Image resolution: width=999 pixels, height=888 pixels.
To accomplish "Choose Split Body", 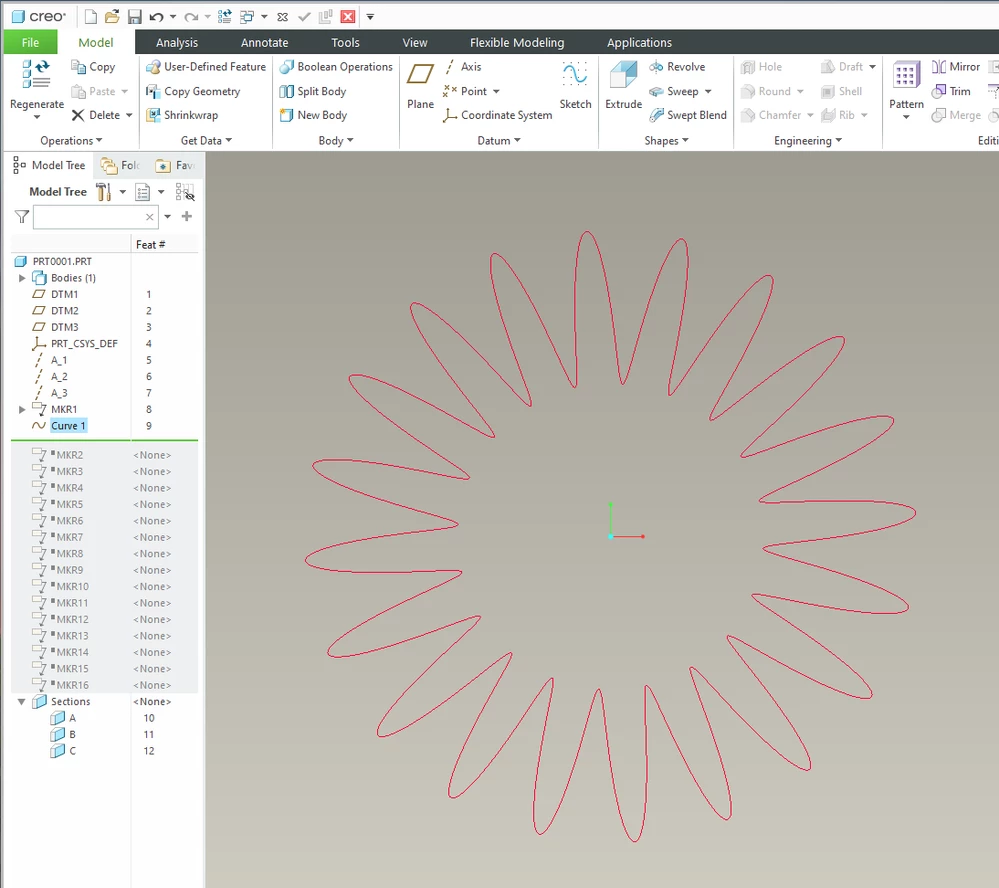I will [313, 92].
